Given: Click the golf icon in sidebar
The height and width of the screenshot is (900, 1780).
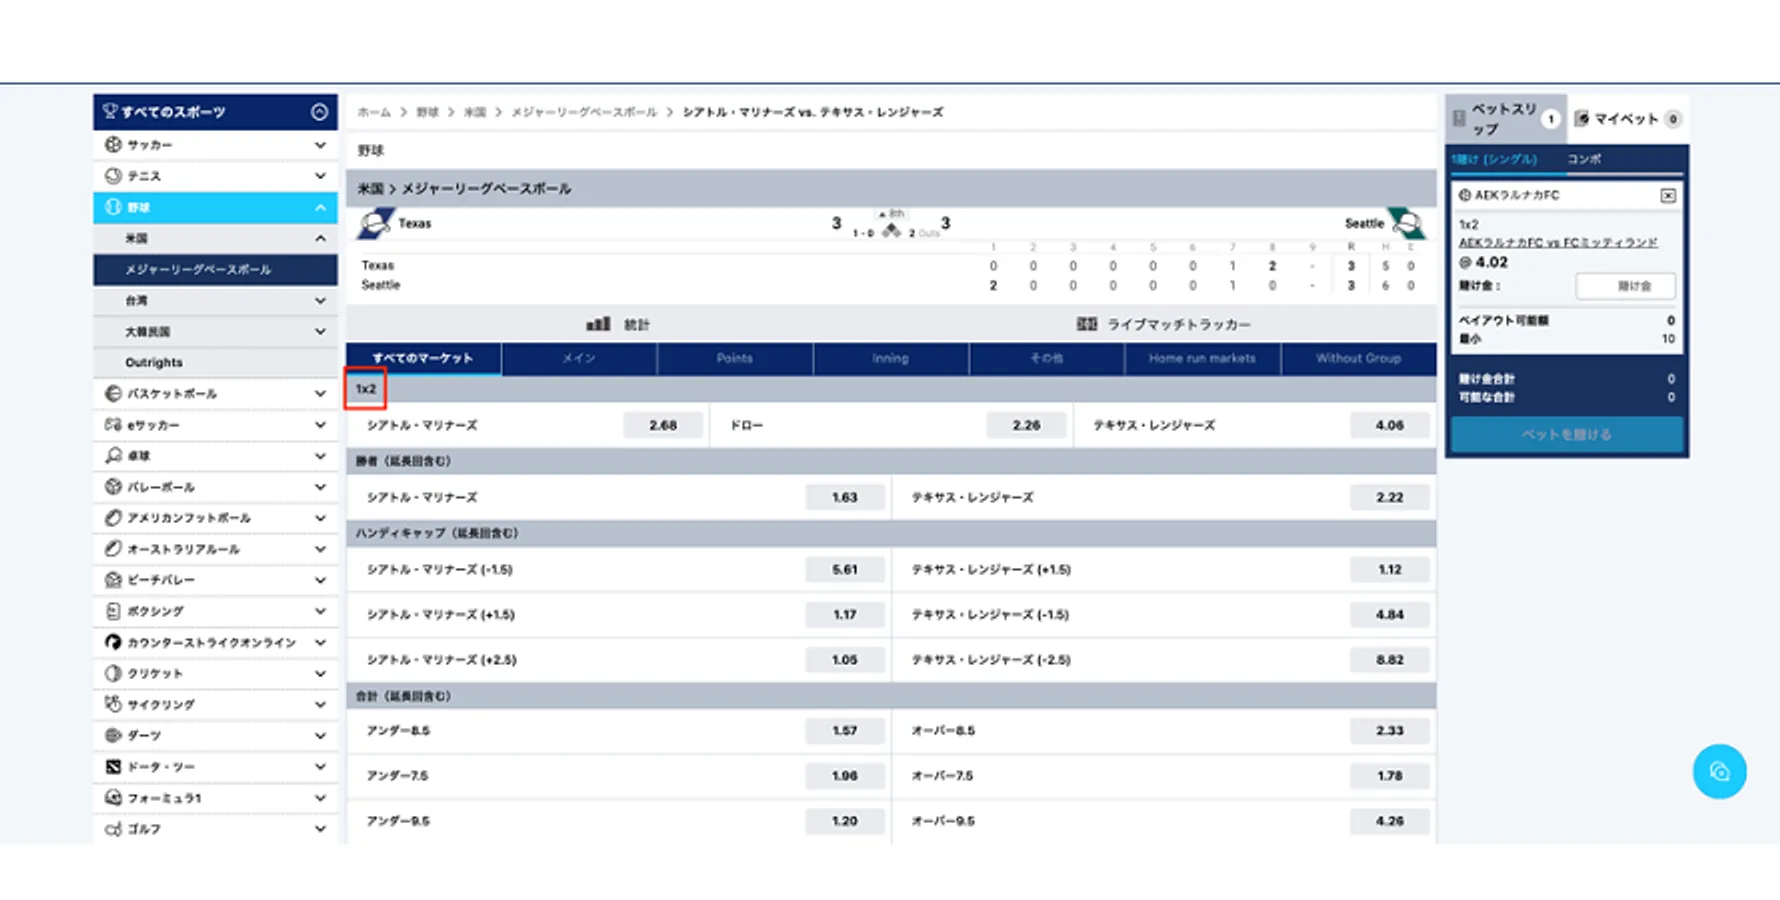Looking at the screenshot, I should pyautogui.click(x=113, y=829).
